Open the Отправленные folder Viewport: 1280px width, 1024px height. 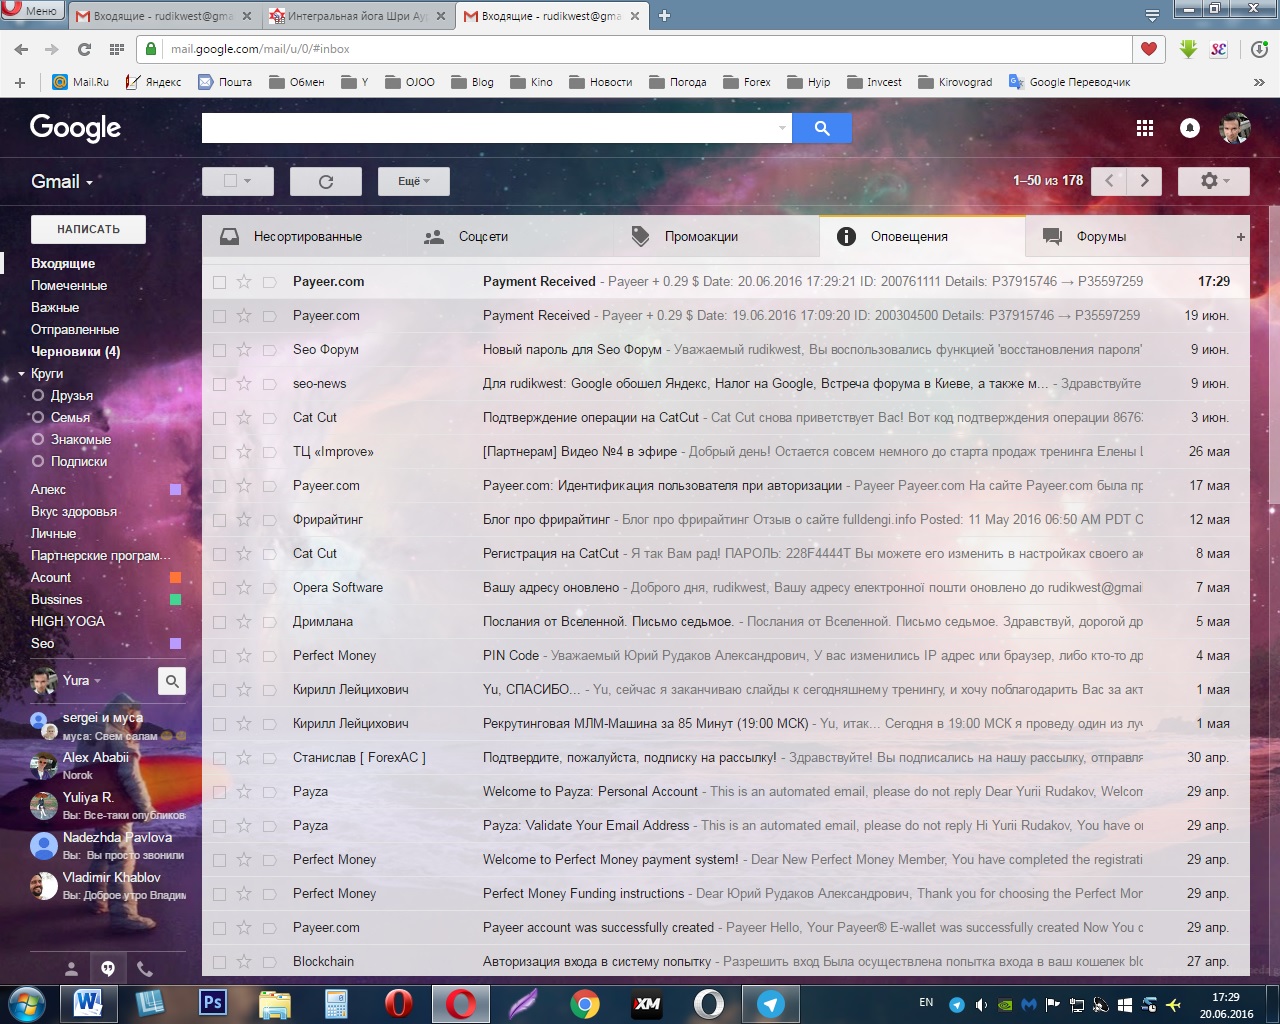(75, 329)
